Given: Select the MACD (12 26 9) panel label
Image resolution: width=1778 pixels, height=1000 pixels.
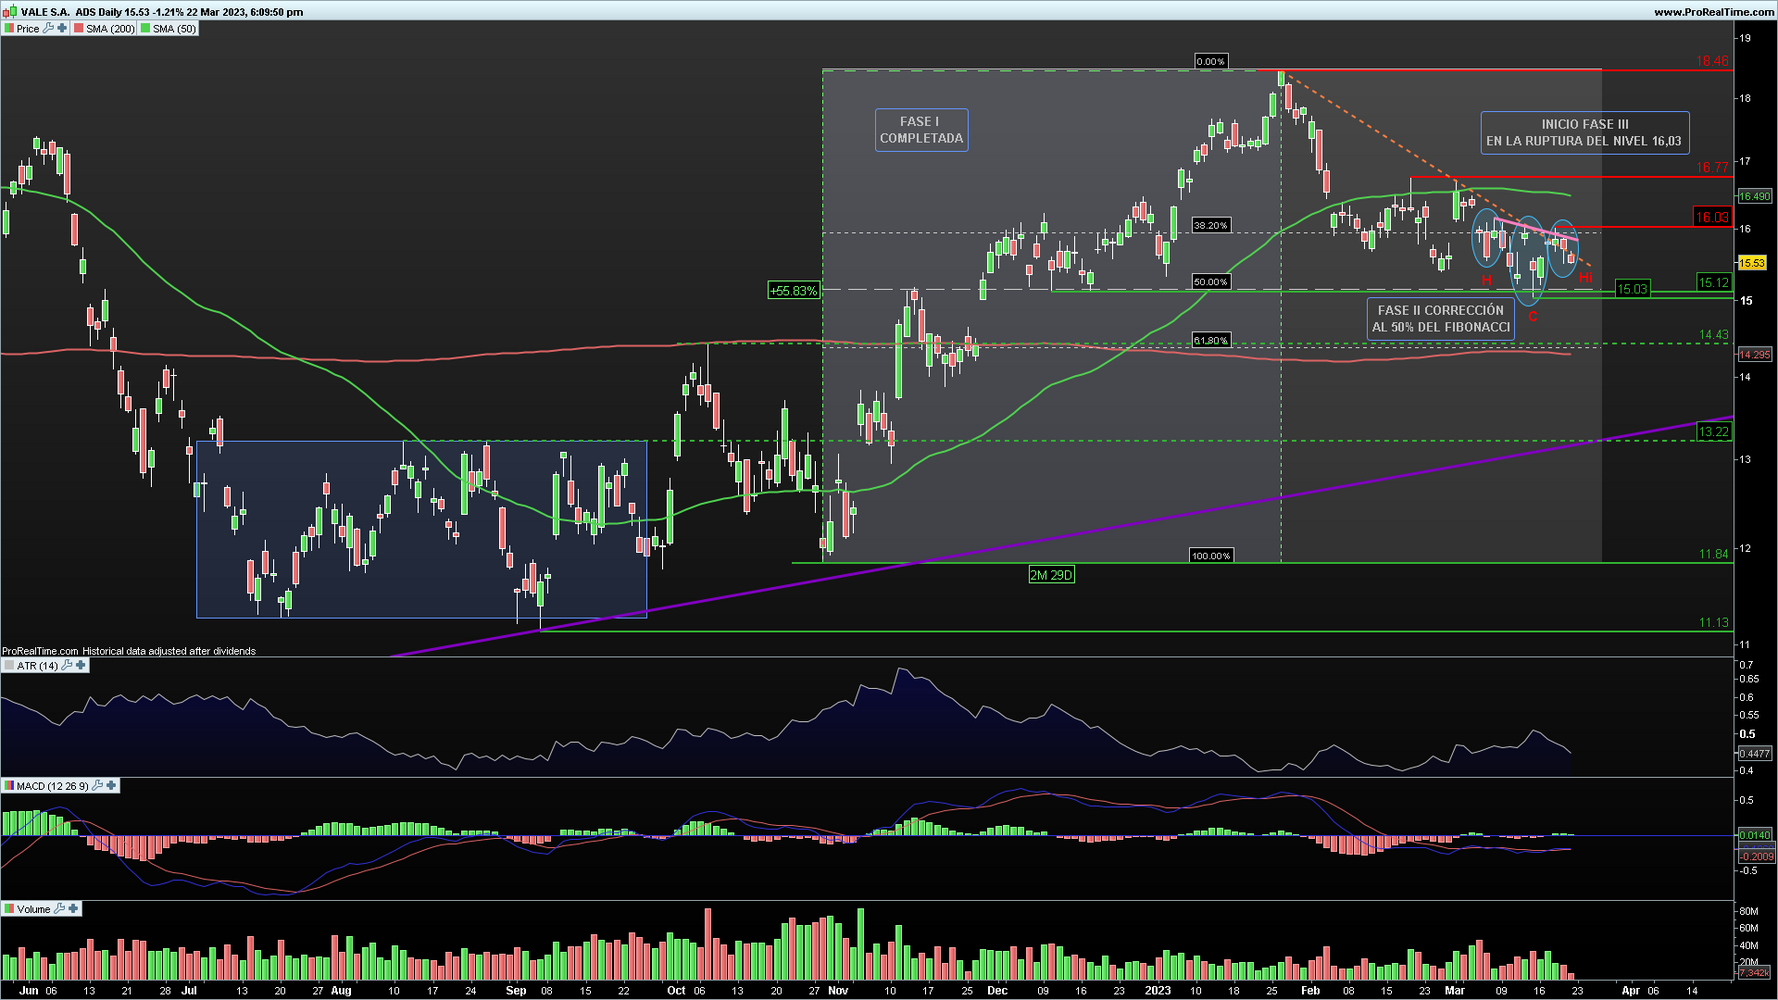Looking at the screenshot, I should coord(53,787).
